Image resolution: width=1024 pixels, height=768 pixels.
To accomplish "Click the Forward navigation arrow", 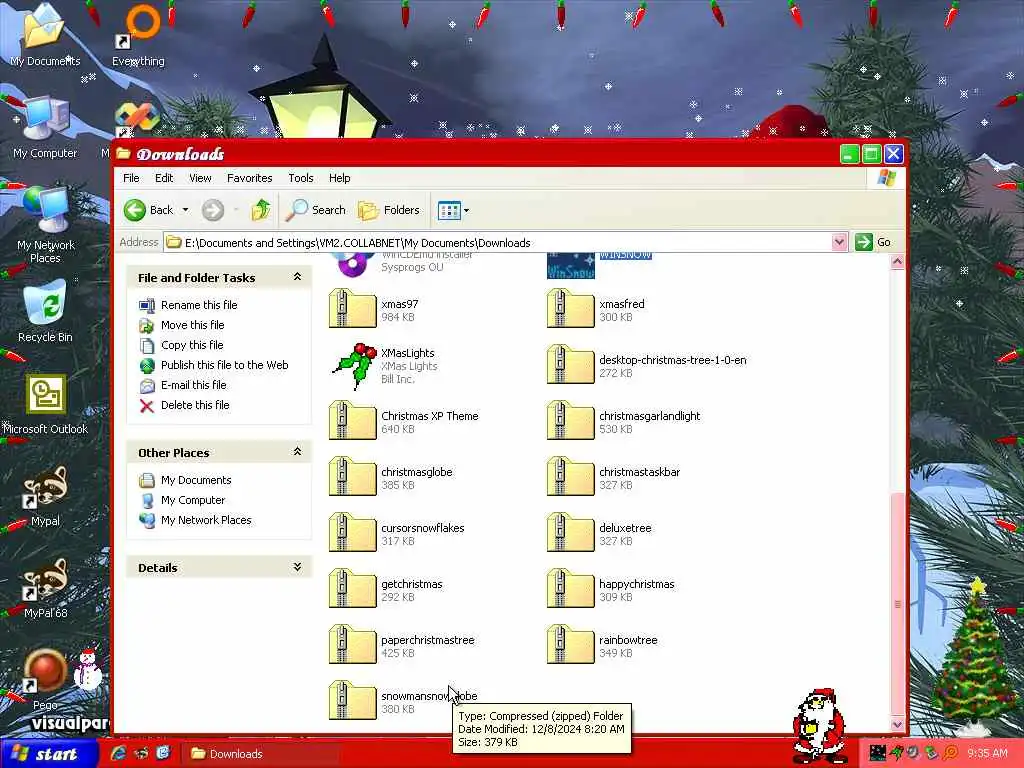I will (212, 210).
